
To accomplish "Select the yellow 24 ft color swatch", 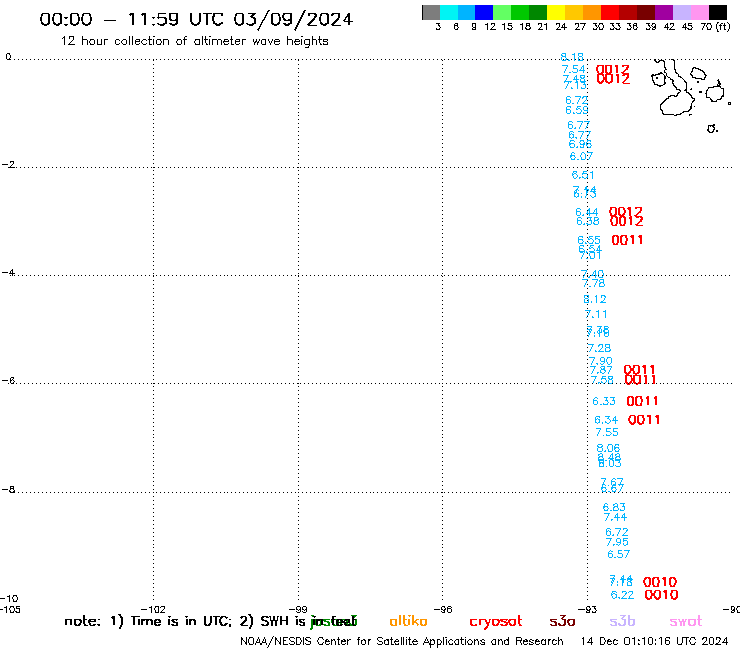I will (x=556, y=12).
